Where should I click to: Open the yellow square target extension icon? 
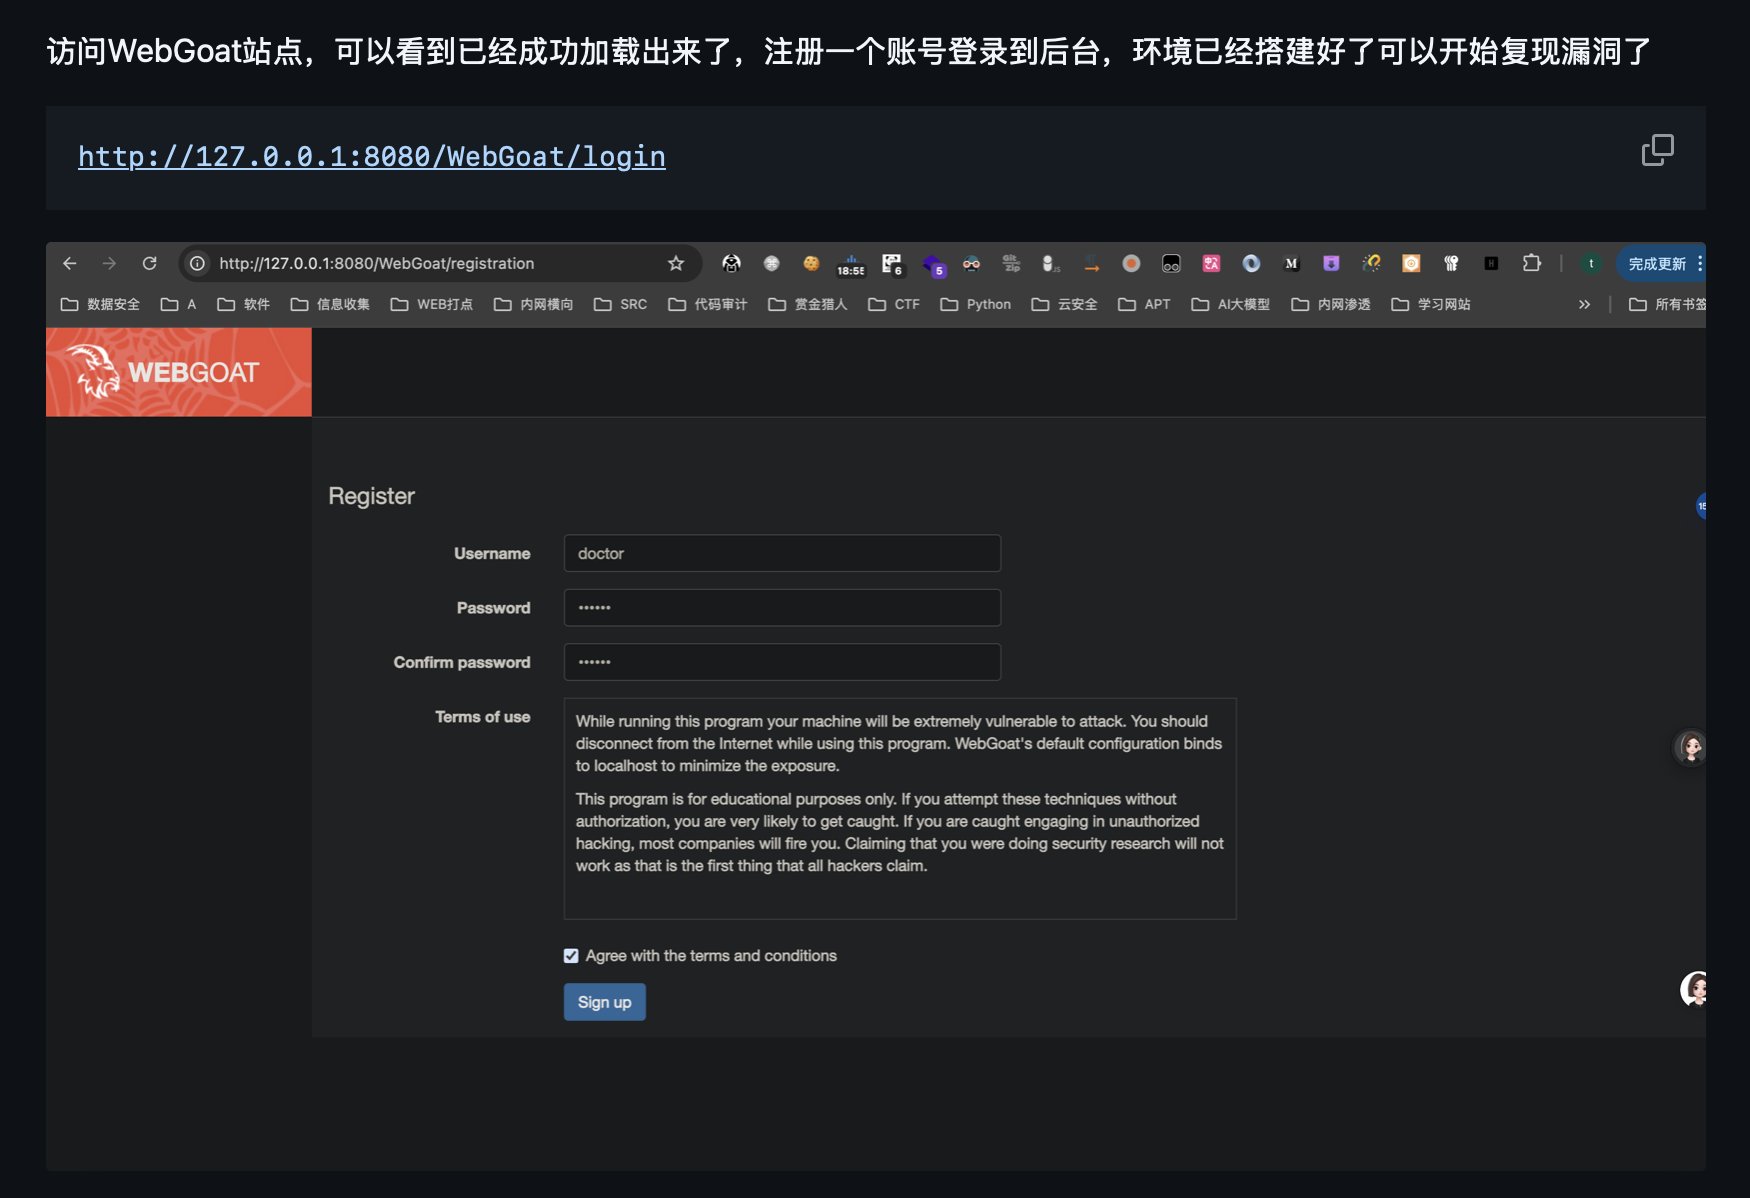coord(1411,263)
